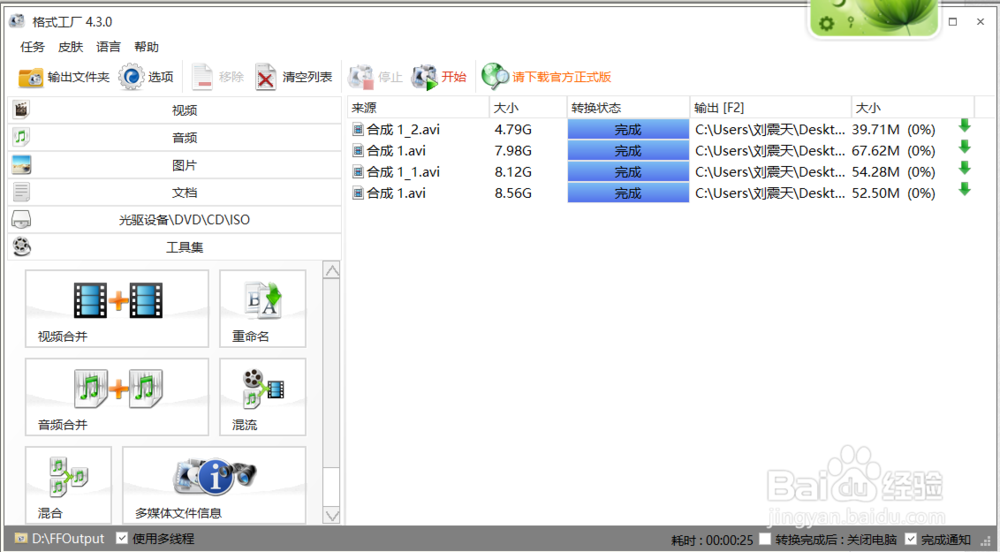The image size is (1000, 552).
Task: Expand the 光驱设备\DVD\CD\ISO category
Action: coord(175,220)
